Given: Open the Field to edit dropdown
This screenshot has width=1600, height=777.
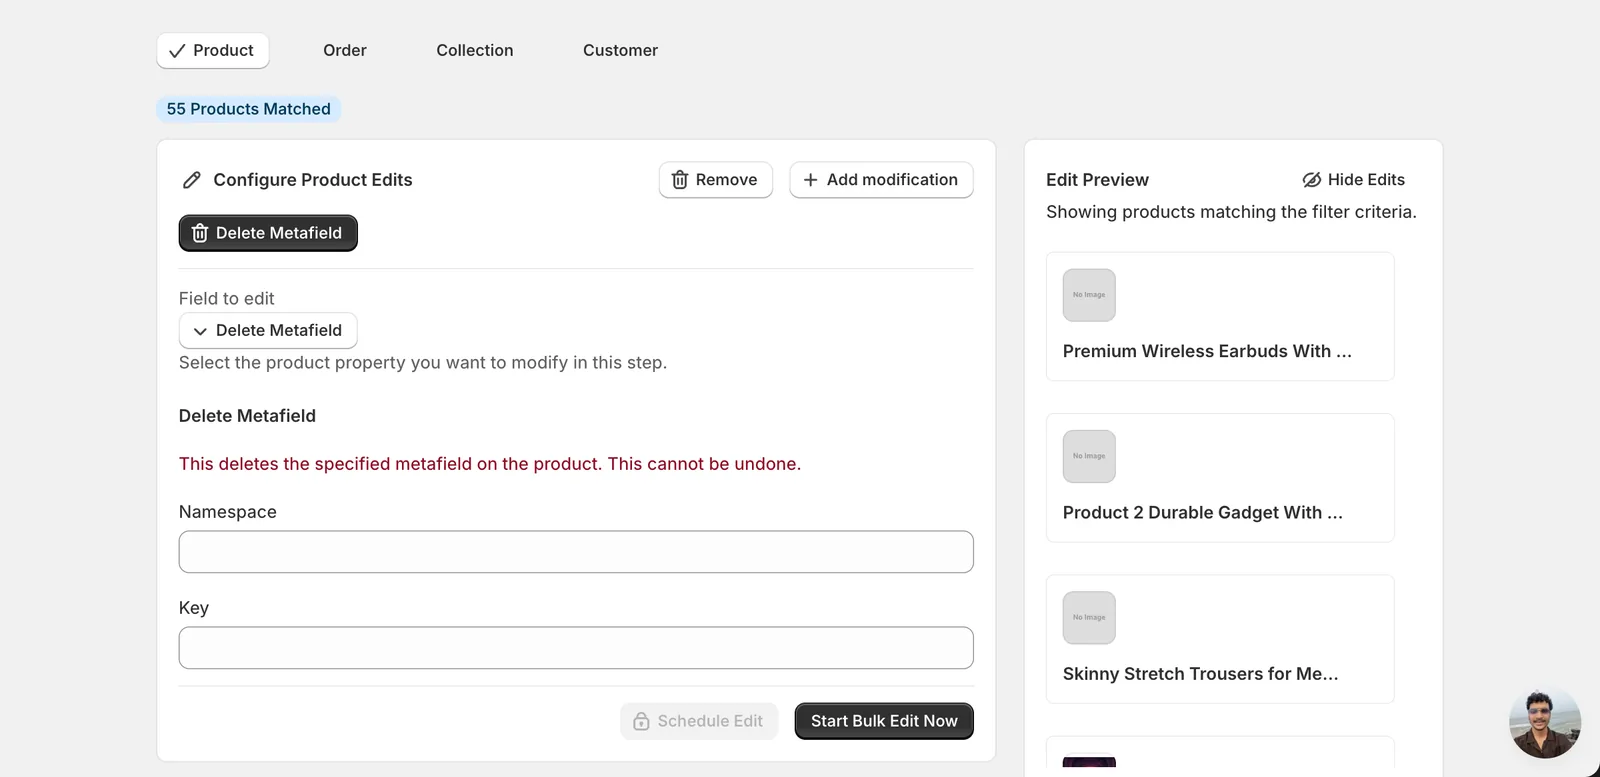Looking at the screenshot, I should pyautogui.click(x=268, y=331).
